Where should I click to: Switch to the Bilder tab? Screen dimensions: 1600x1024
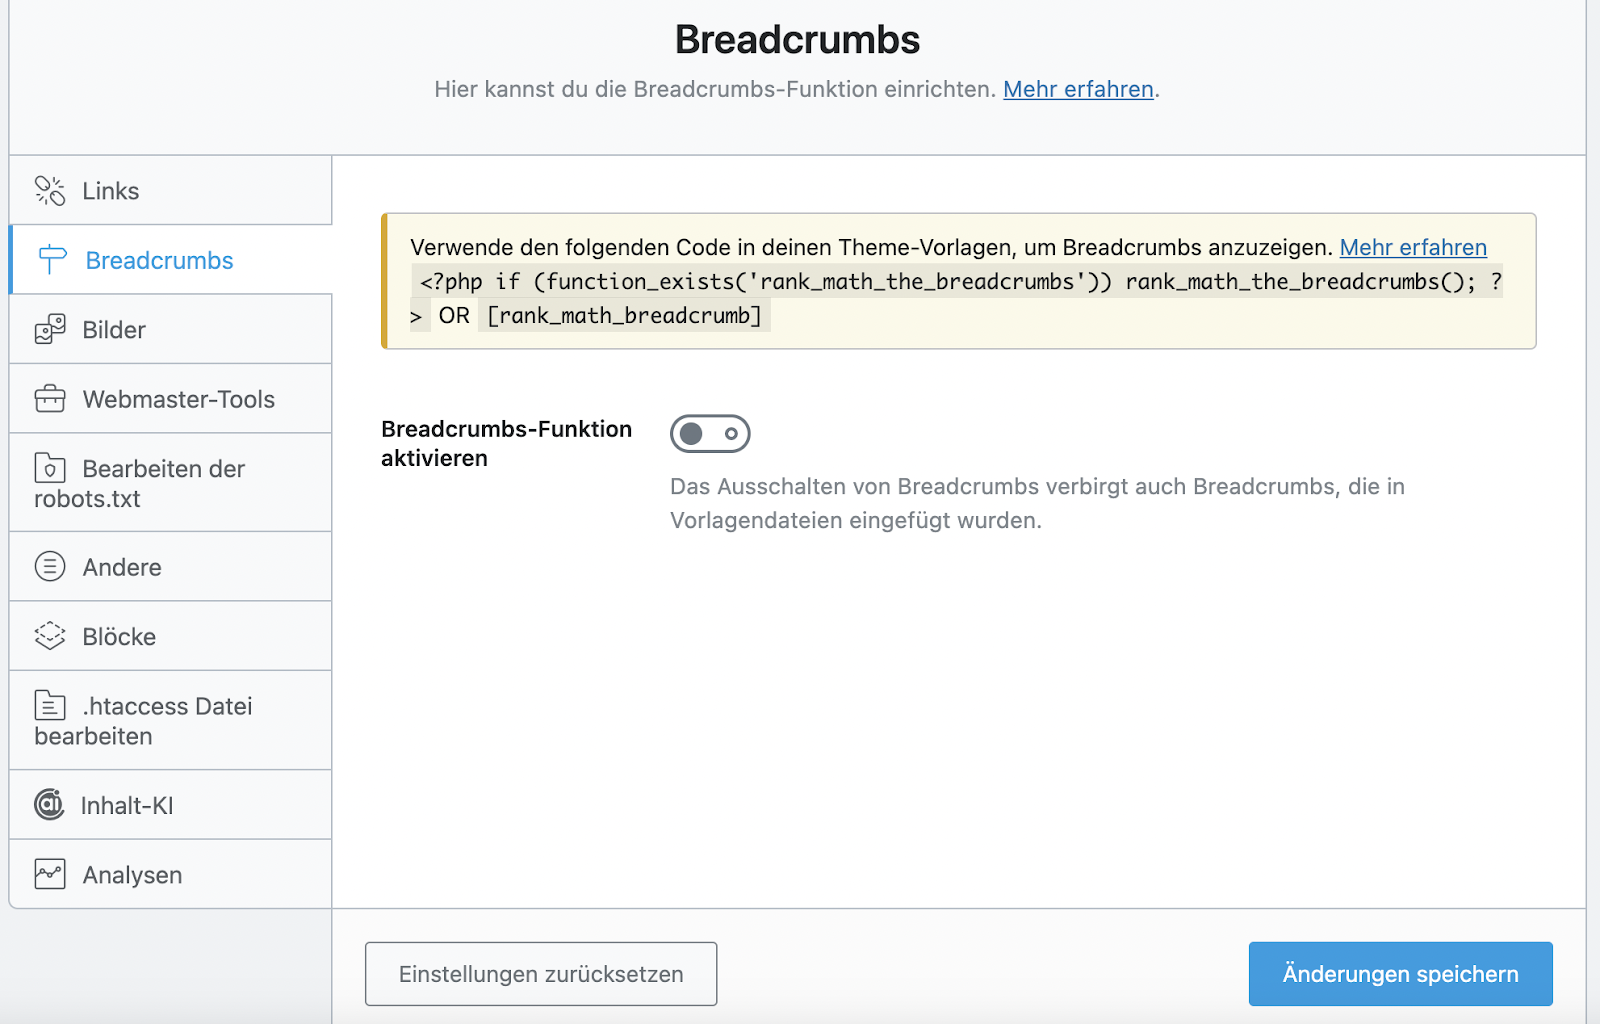point(170,329)
